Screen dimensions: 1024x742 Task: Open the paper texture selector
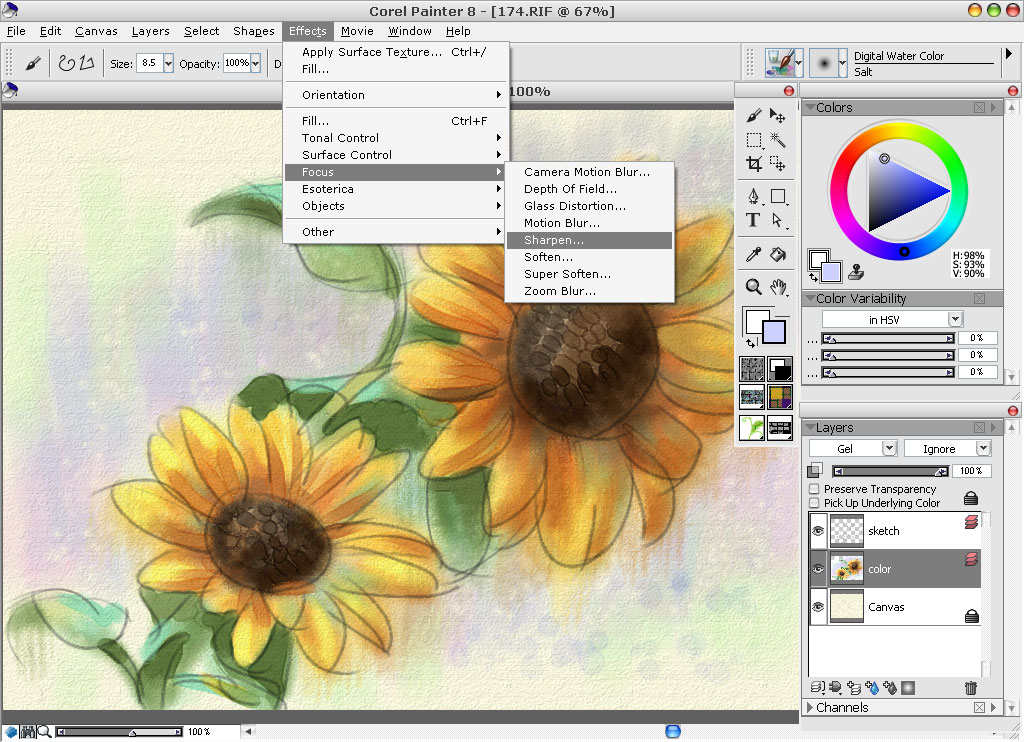coord(752,369)
